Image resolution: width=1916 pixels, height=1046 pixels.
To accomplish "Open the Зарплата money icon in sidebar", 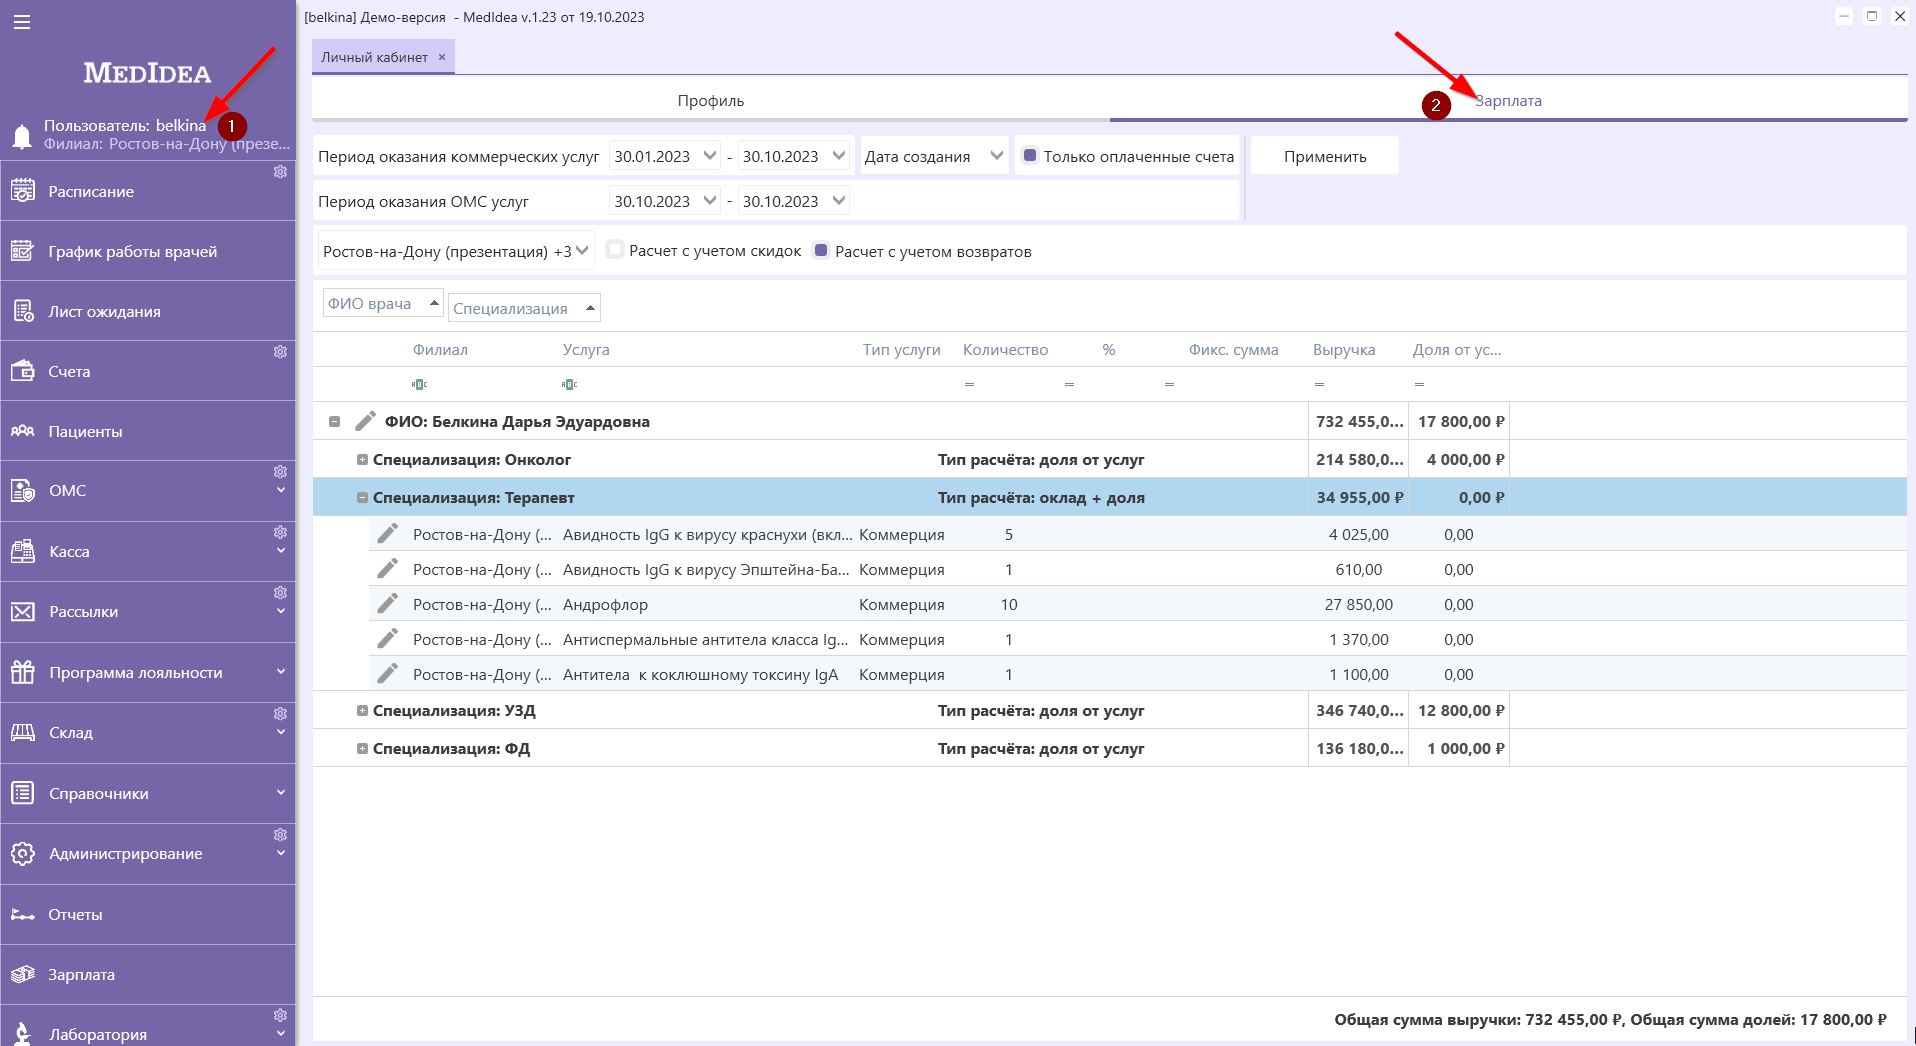I will (22, 975).
